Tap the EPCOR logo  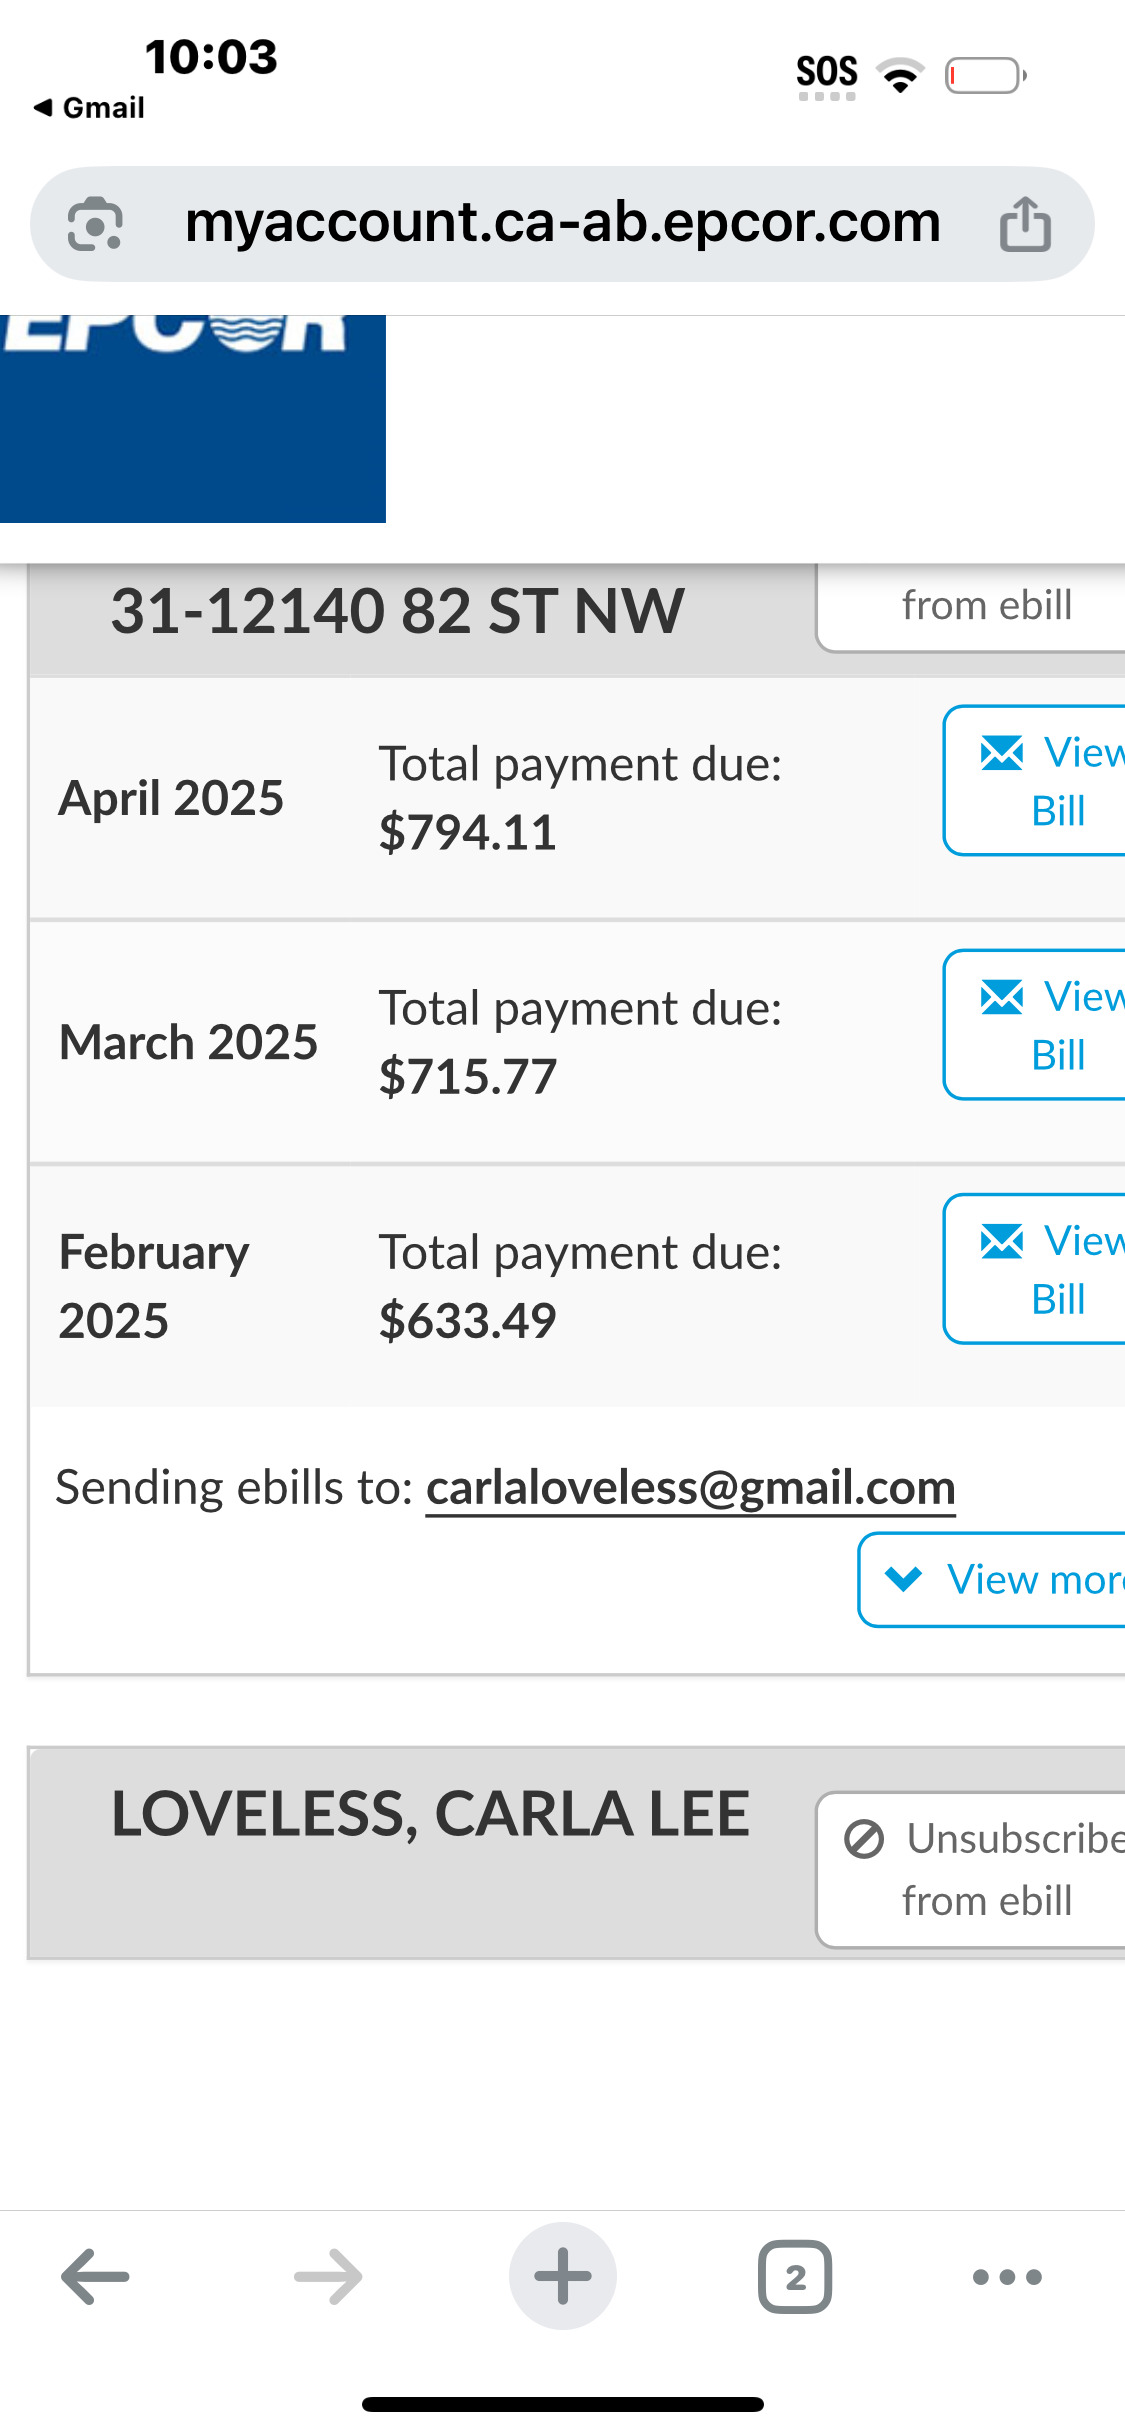click(x=192, y=418)
